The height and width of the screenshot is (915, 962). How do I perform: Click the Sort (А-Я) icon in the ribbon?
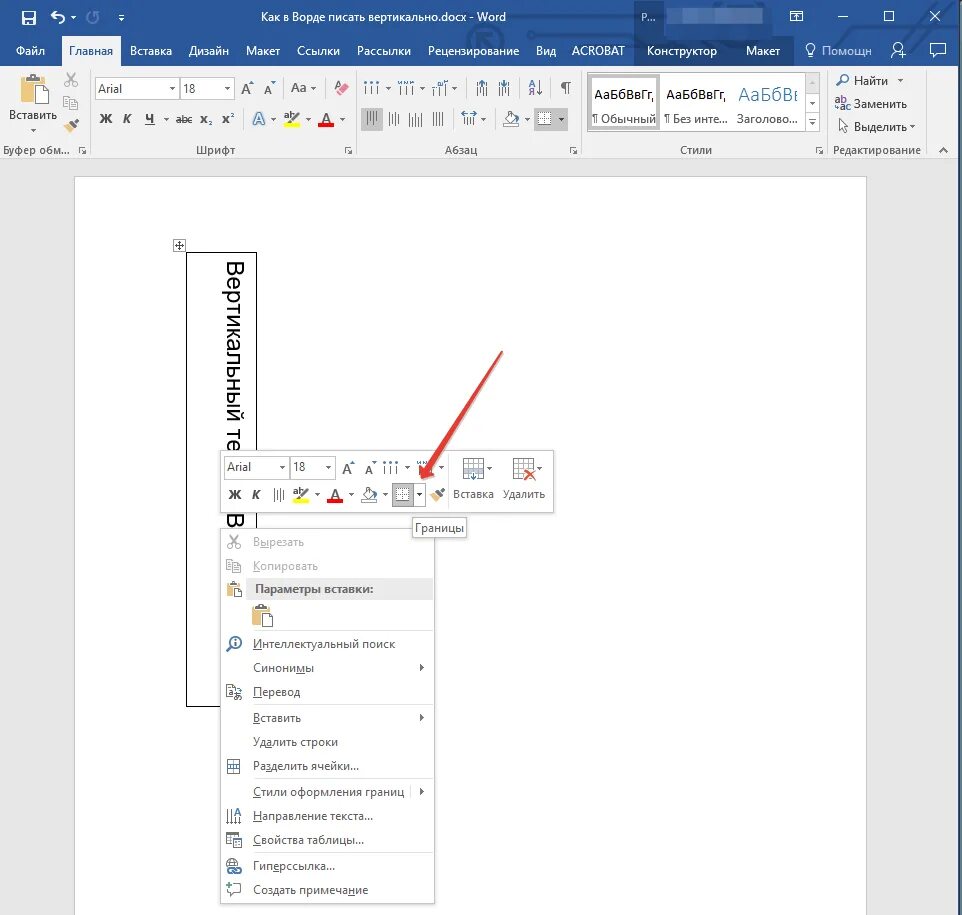535,88
